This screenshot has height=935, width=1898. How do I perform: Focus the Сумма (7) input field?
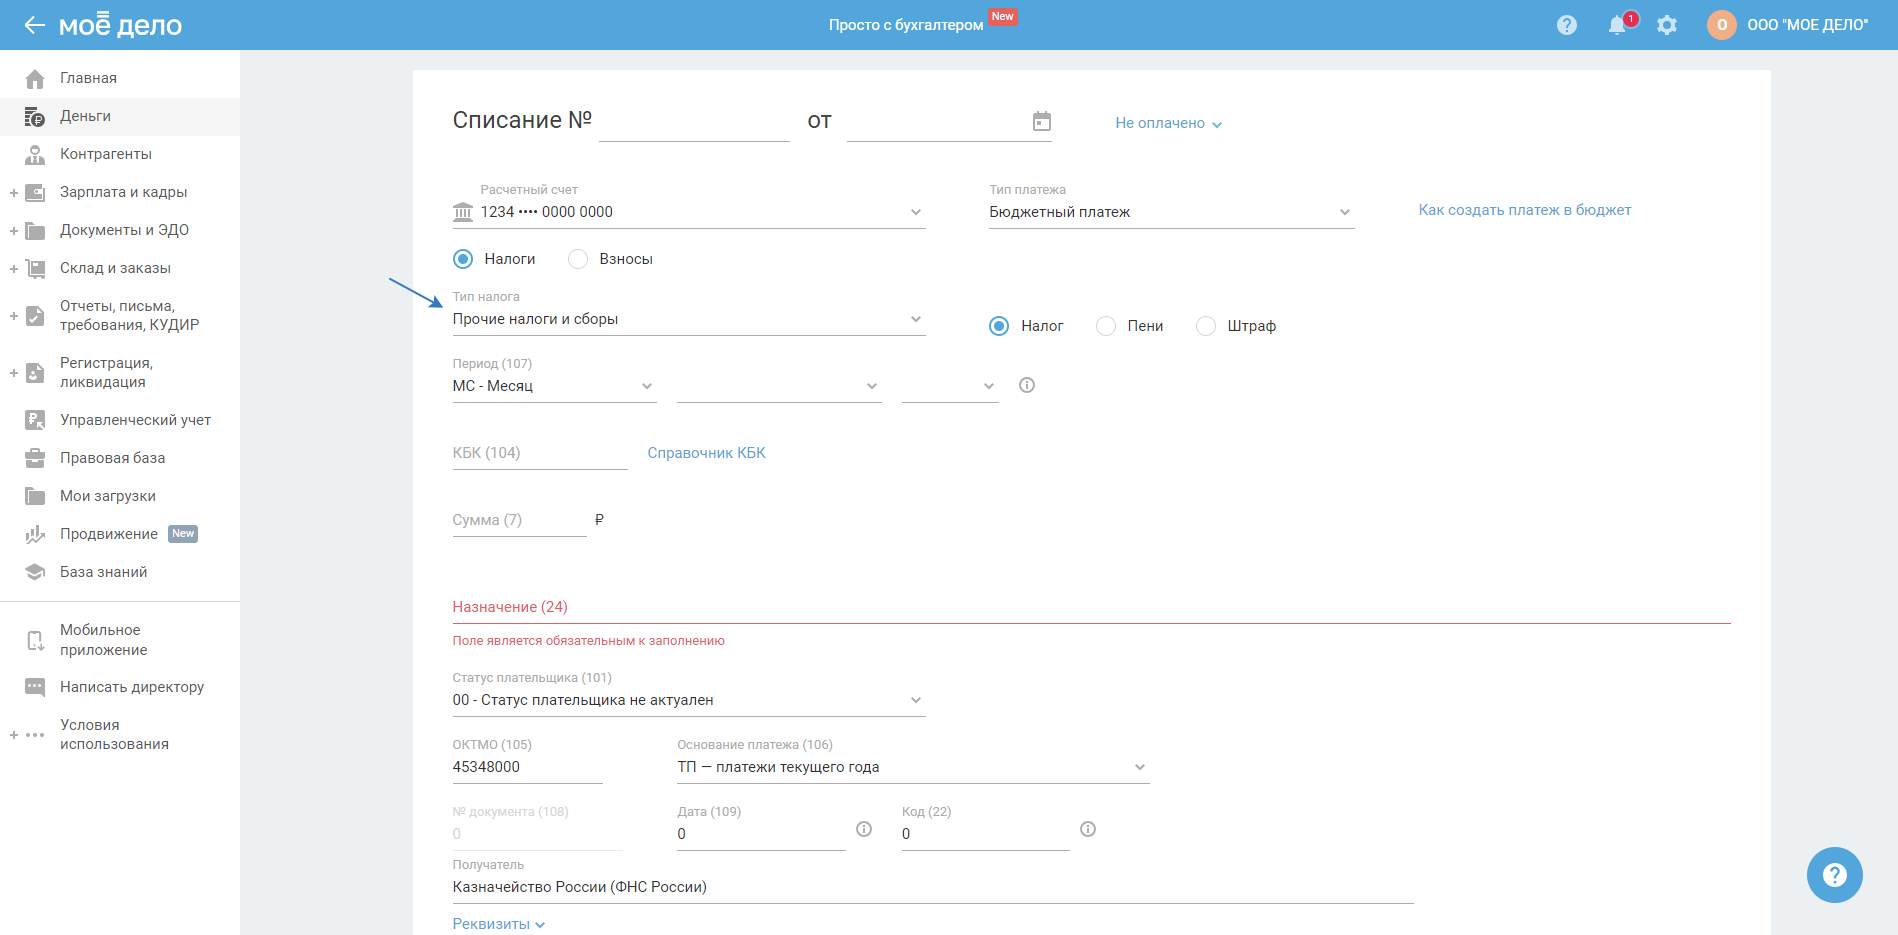point(519,520)
